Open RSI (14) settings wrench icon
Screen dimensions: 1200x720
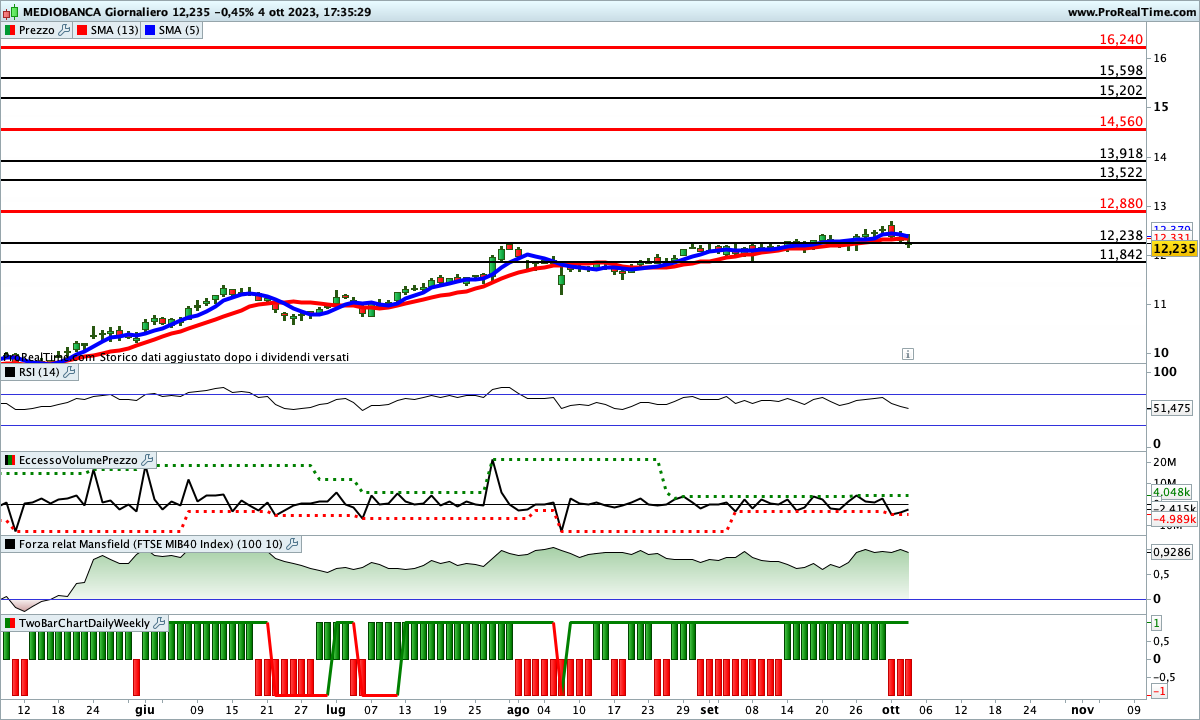click(x=69, y=372)
